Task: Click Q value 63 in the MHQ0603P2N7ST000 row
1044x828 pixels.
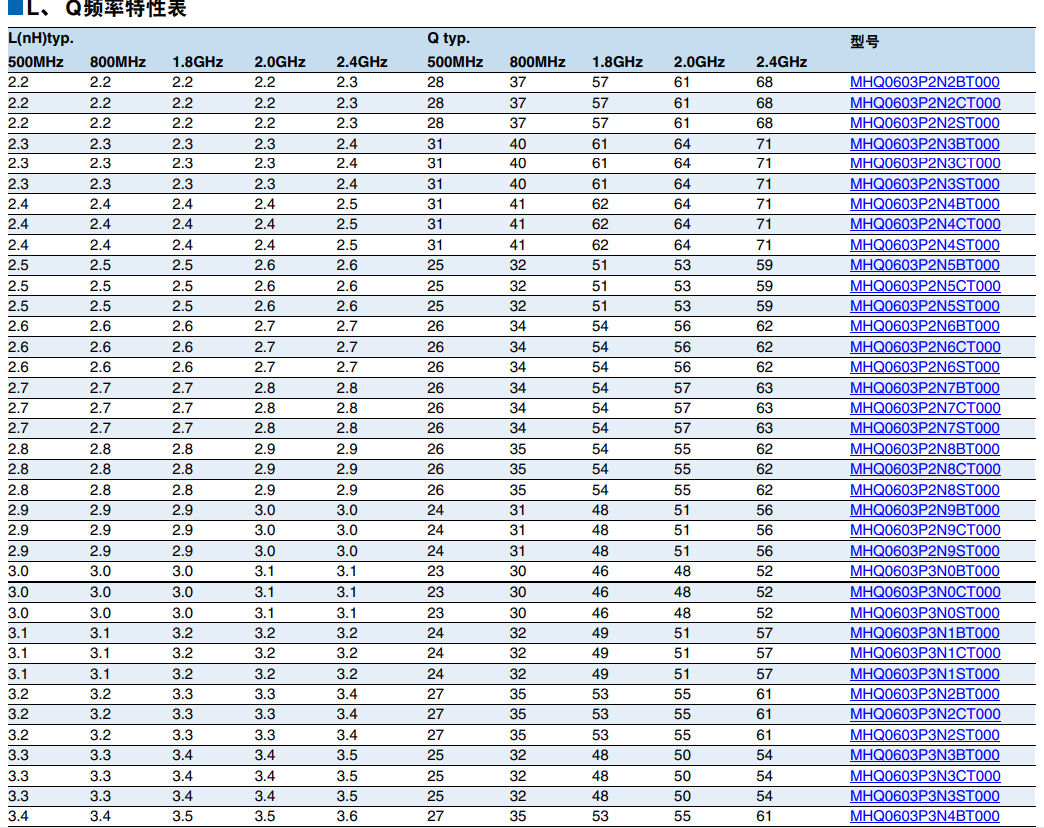Action: pyautogui.click(x=764, y=428)
